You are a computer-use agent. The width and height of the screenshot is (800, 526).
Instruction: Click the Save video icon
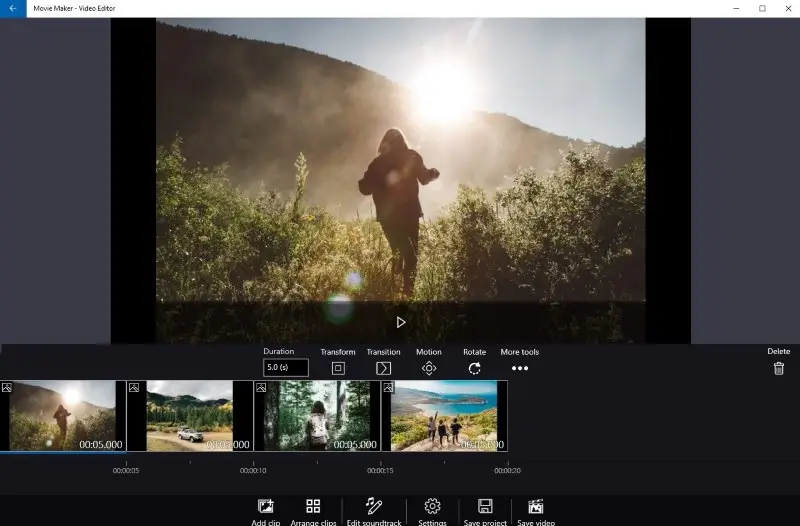coord(536,506)
